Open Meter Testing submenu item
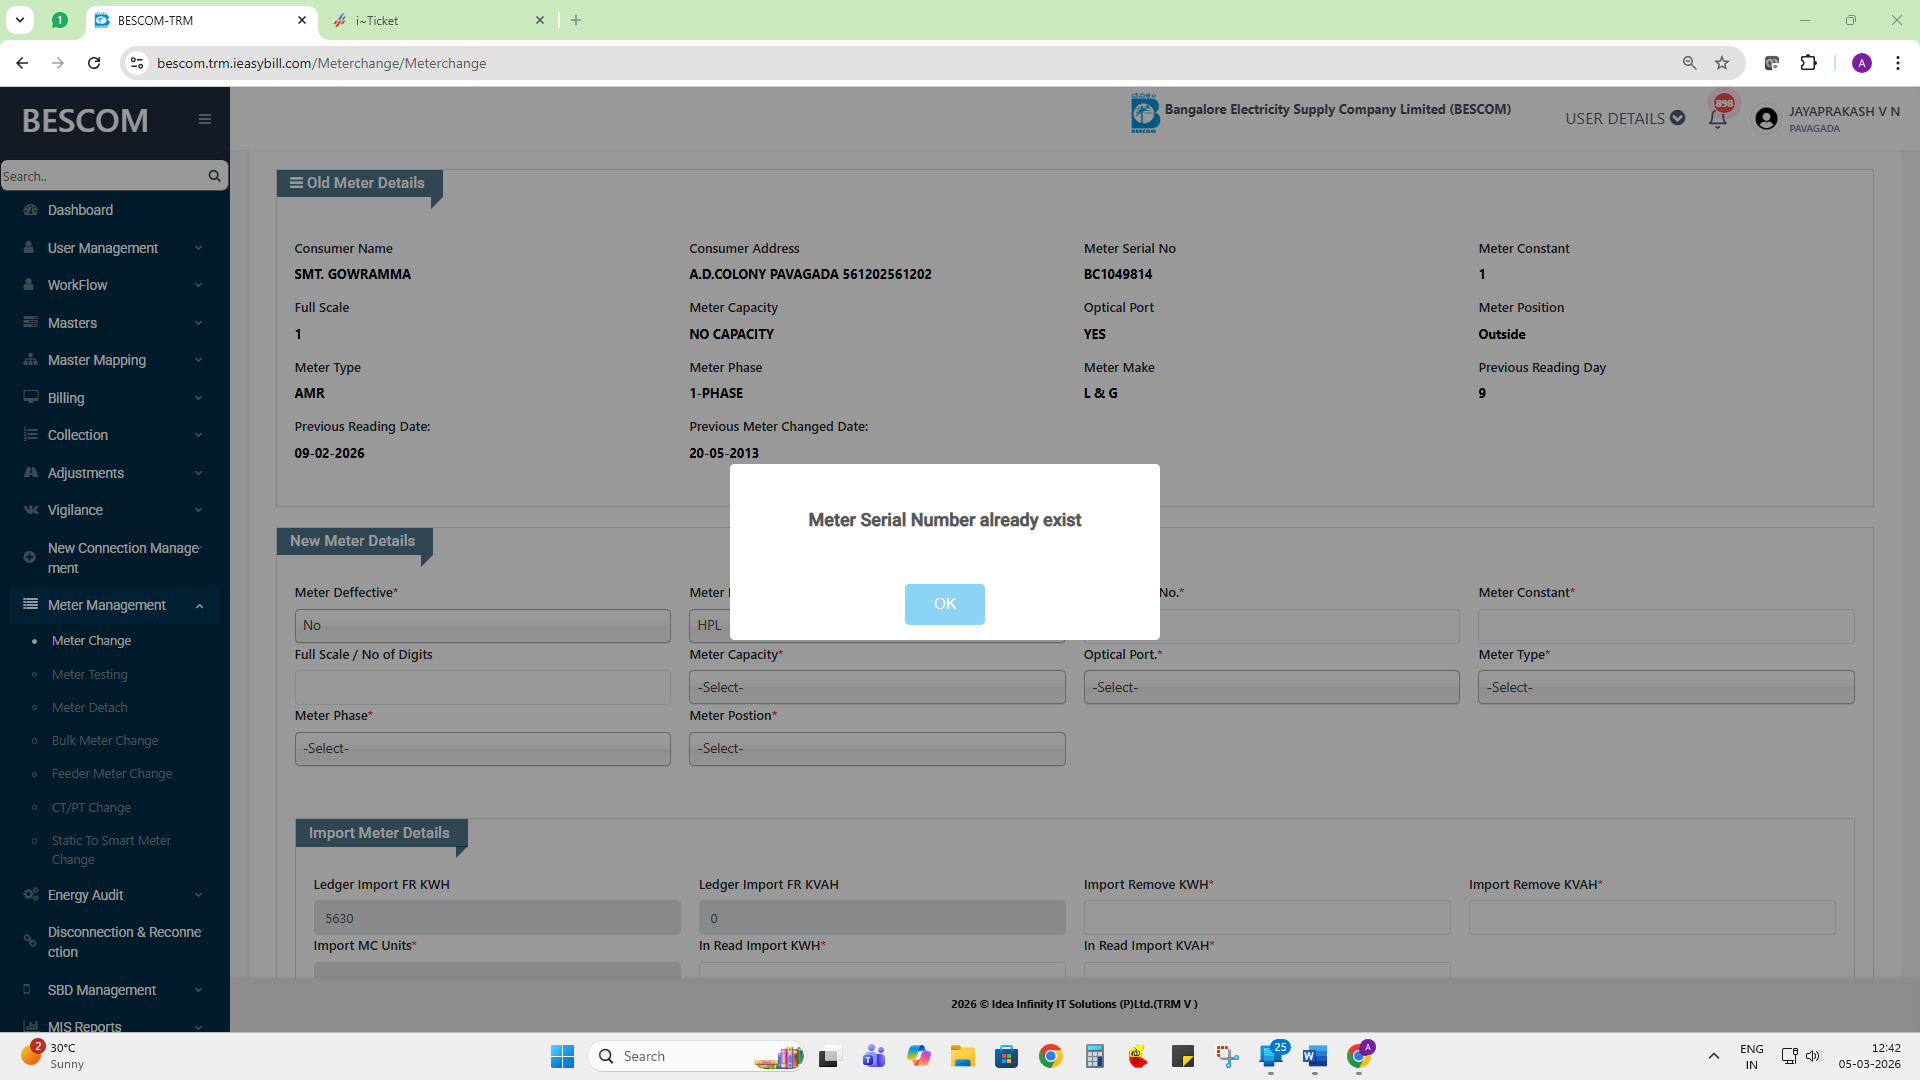The width and height of the screenshot is (1920, 1080). tap(90, 675)
